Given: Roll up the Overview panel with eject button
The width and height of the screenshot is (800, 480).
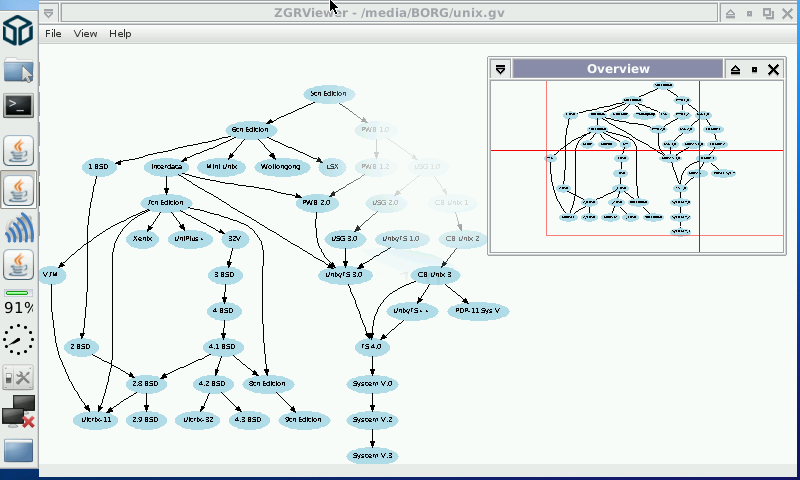Looking at the screenshot, I should coord(735,70).
